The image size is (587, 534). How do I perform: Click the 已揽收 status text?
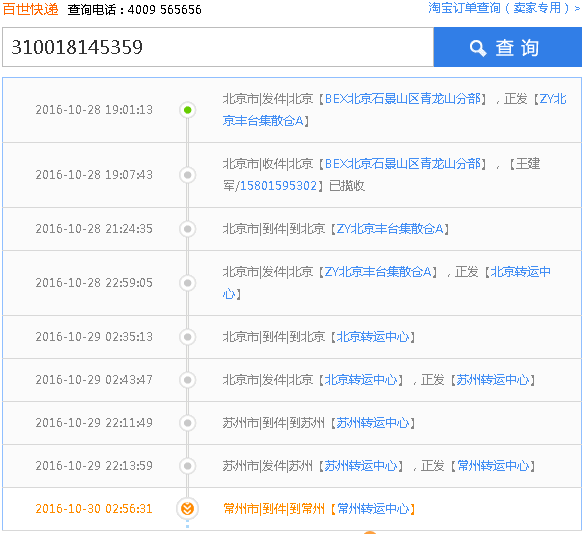(347, 186)
